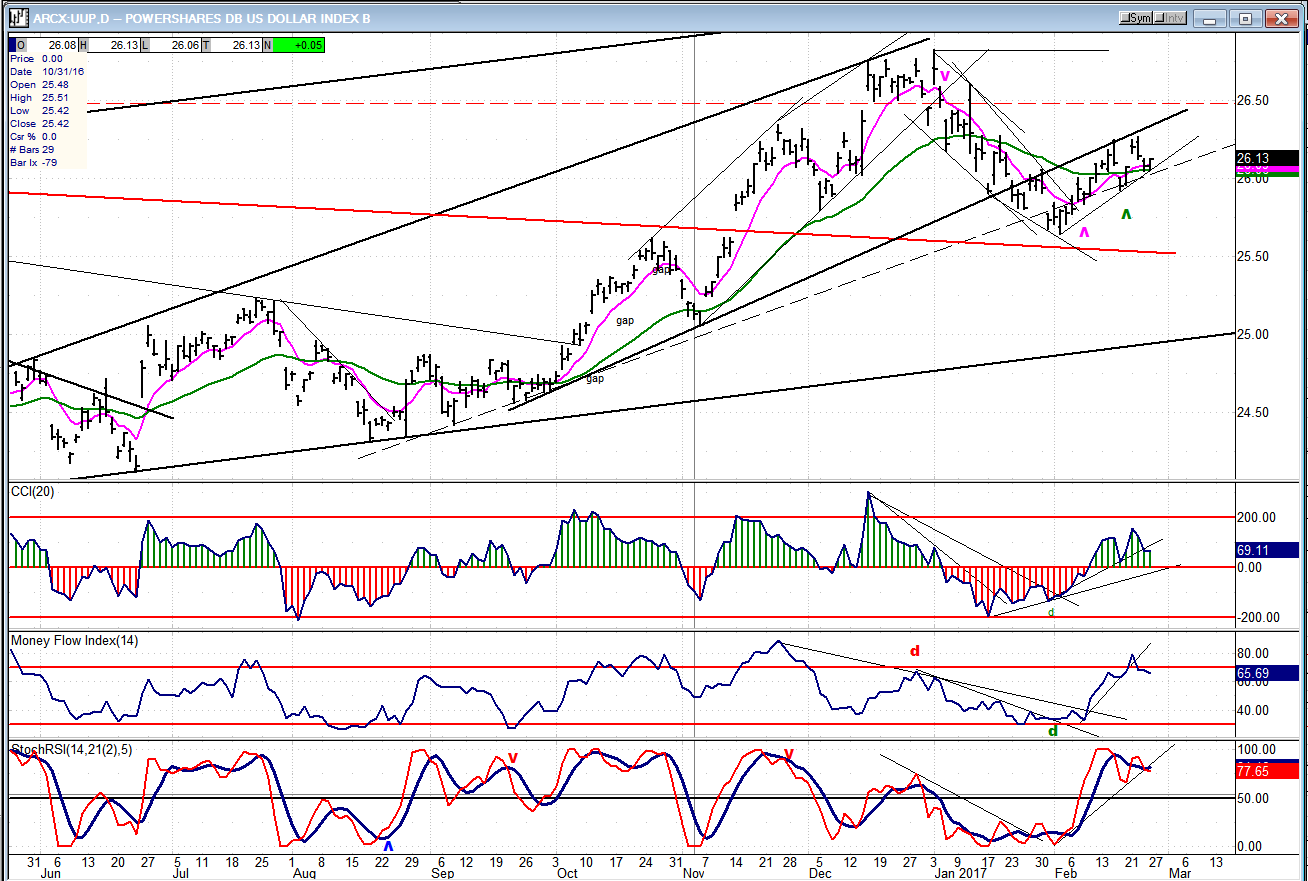Click the chart window icon in title bar
1308x881 pixels.
pos(17,18)
